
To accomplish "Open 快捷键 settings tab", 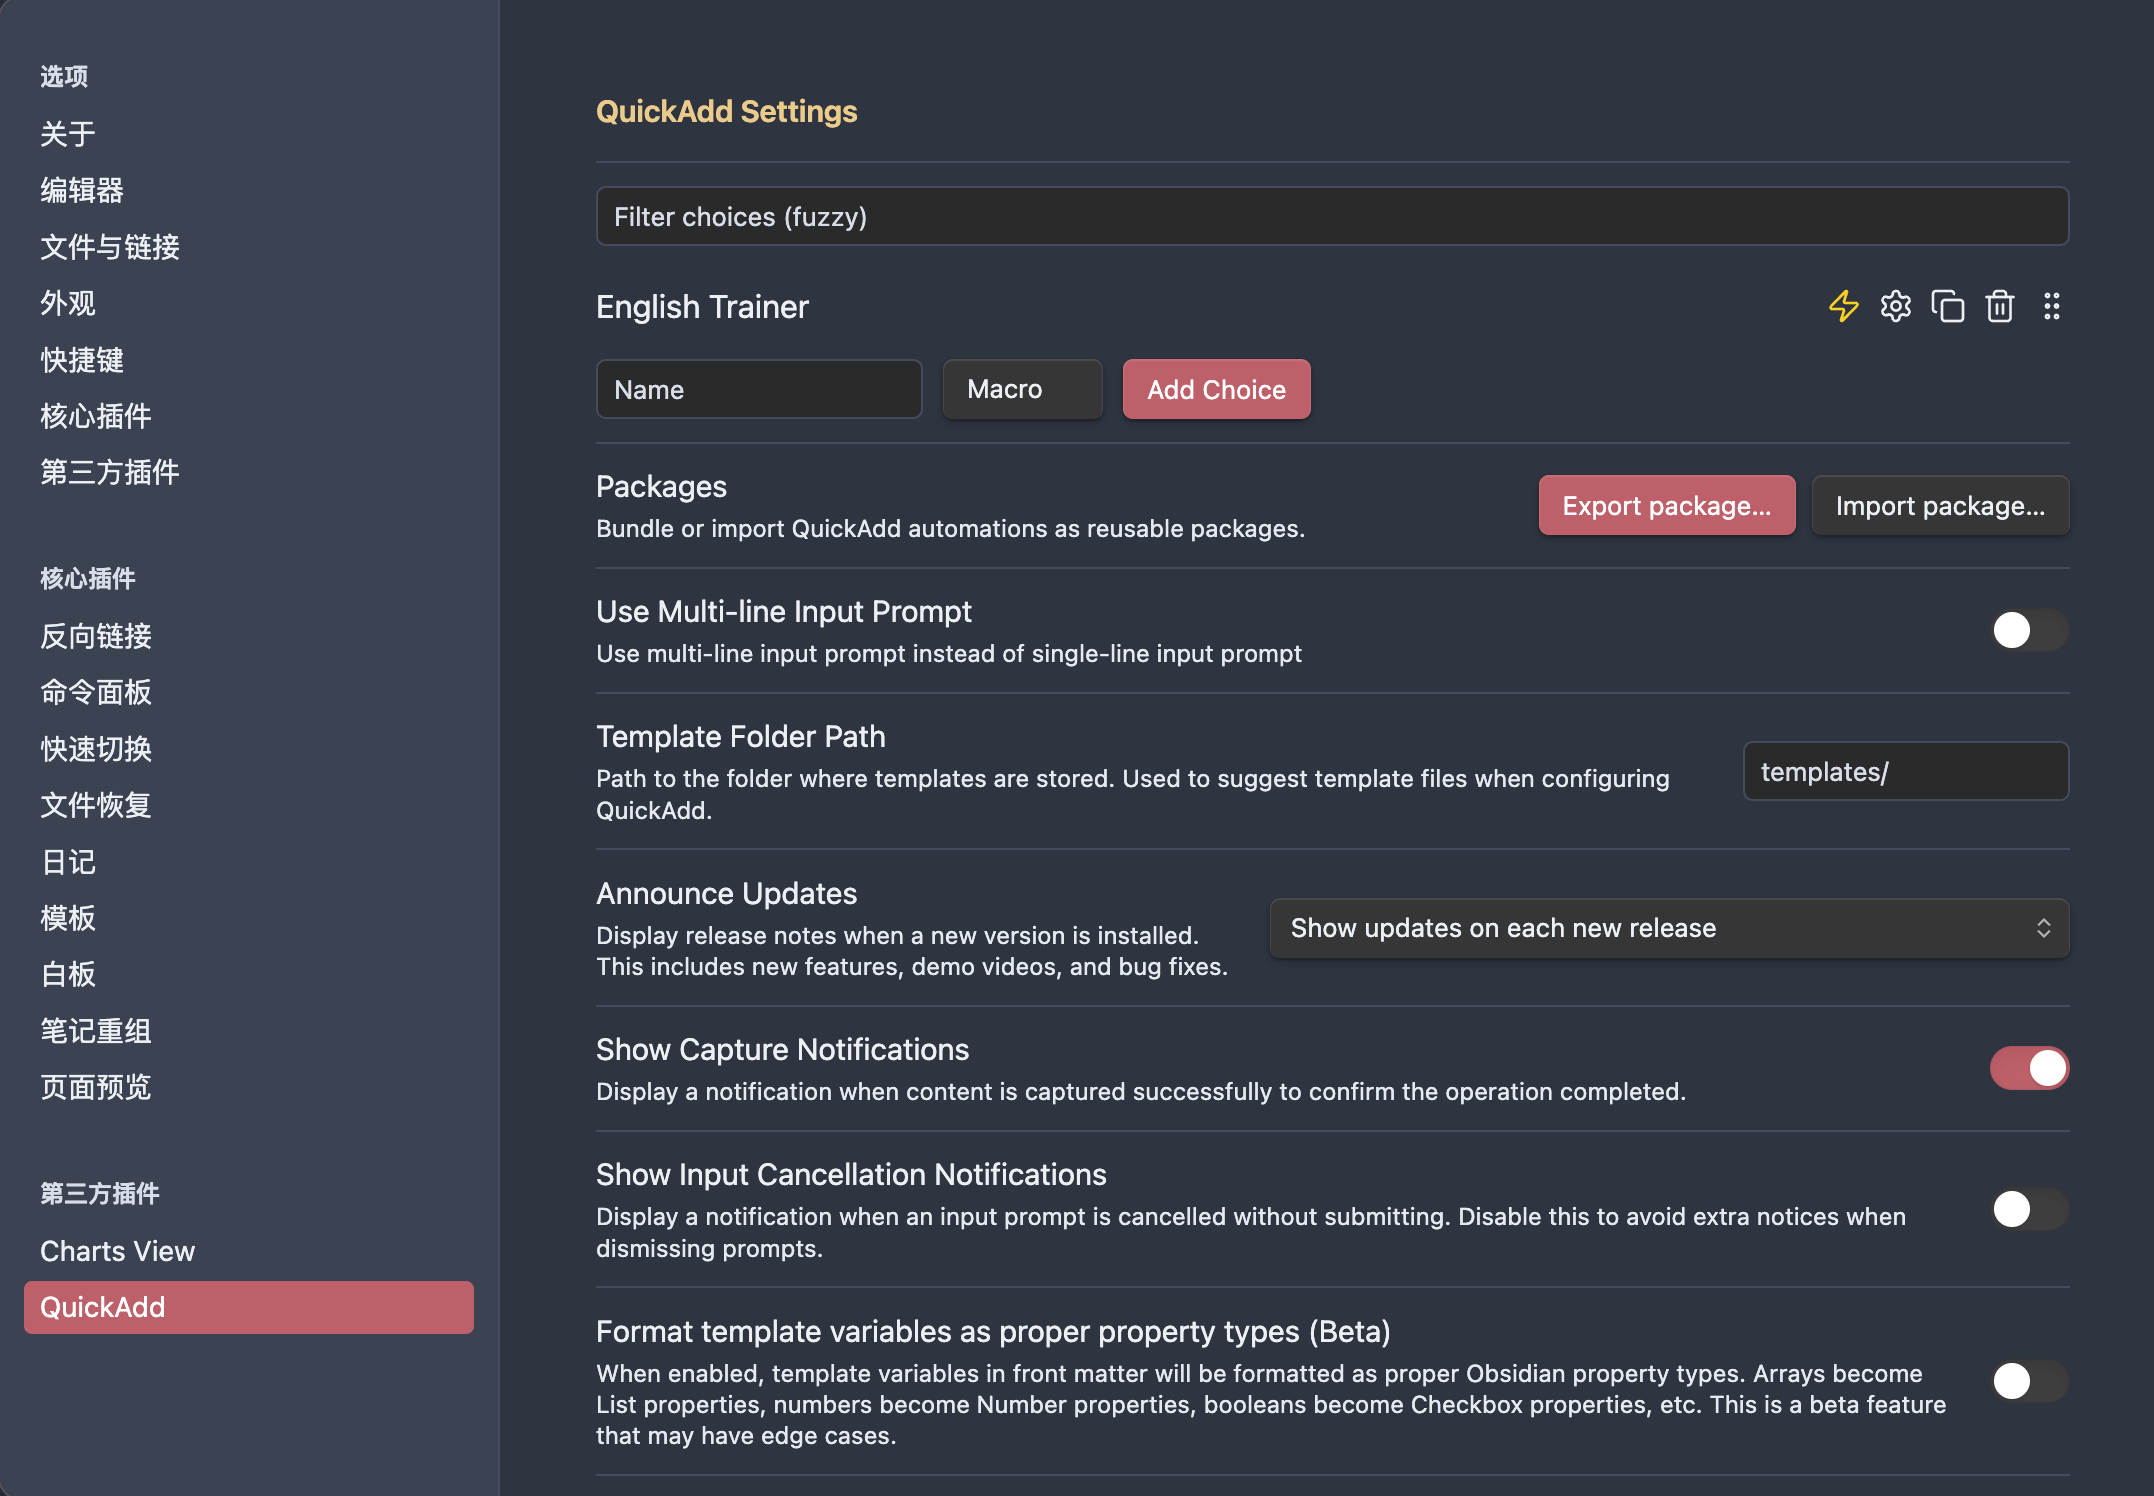I will [x=249, y=360].
